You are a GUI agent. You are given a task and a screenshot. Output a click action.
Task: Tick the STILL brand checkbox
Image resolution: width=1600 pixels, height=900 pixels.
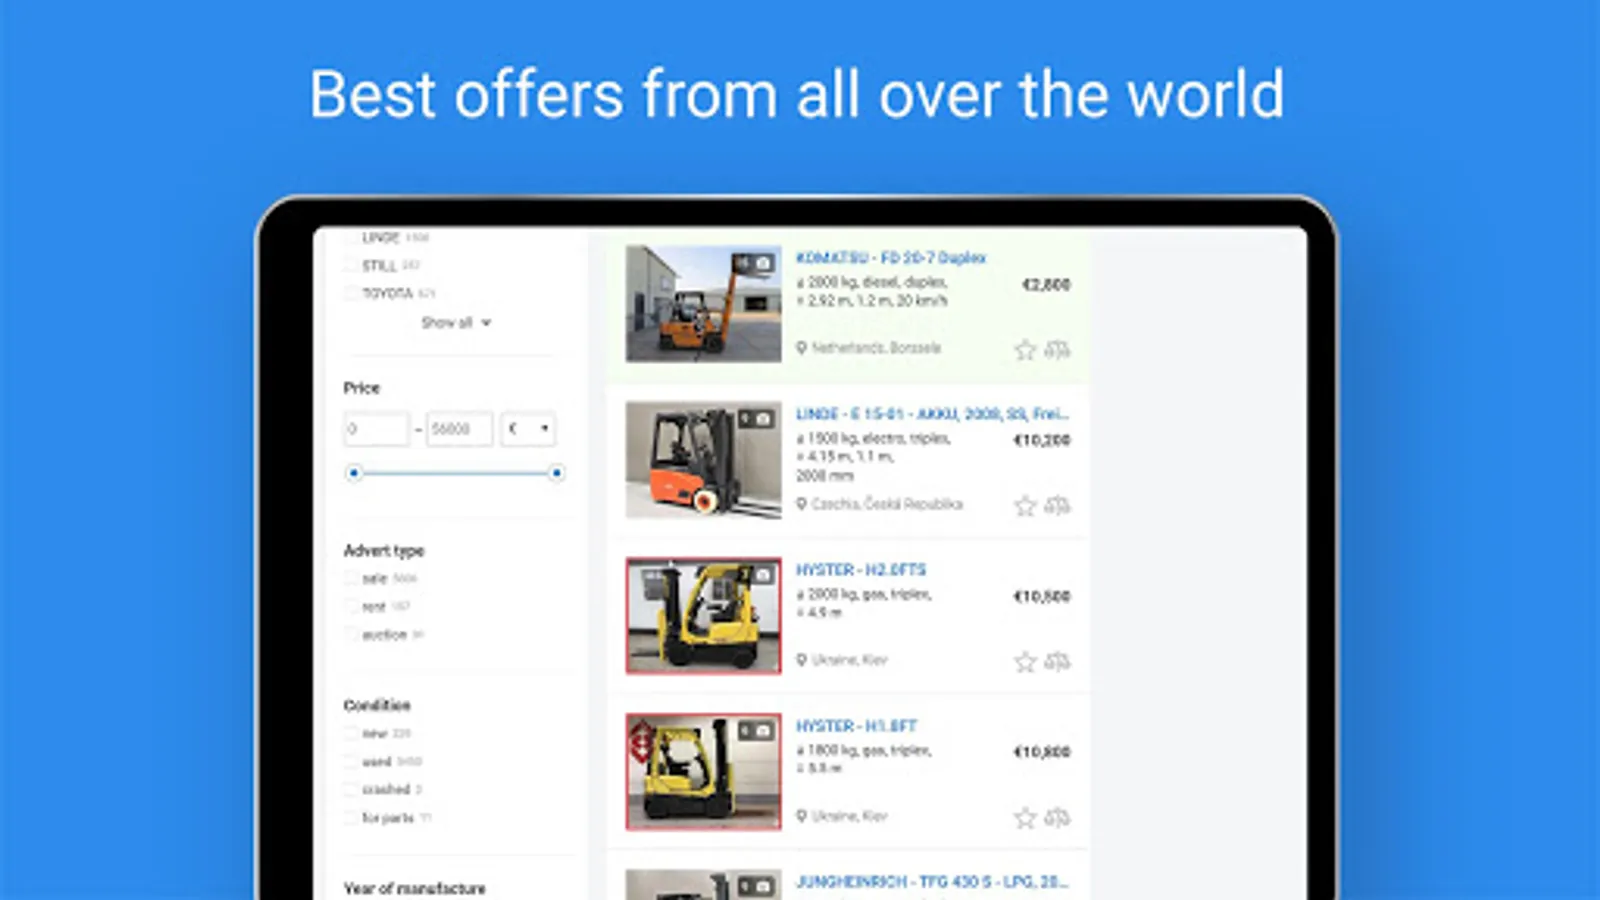tap(350, 265)
